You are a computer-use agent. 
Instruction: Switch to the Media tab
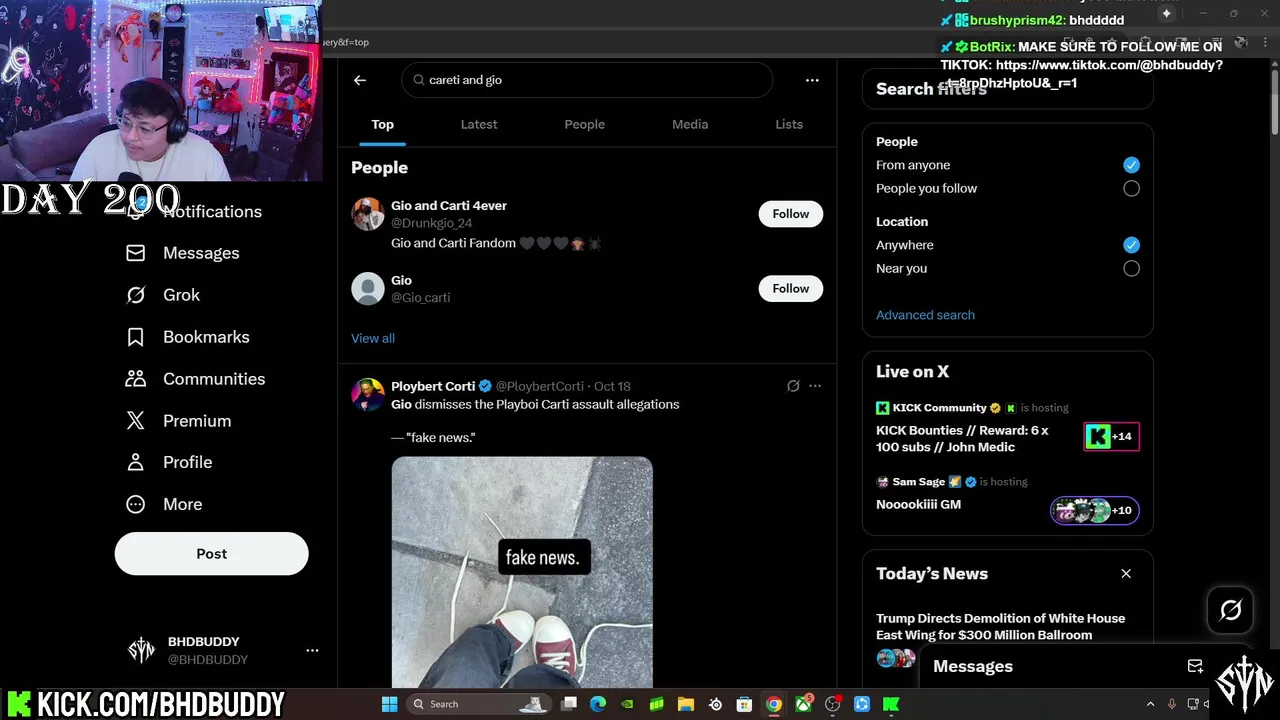coord(690,124)
